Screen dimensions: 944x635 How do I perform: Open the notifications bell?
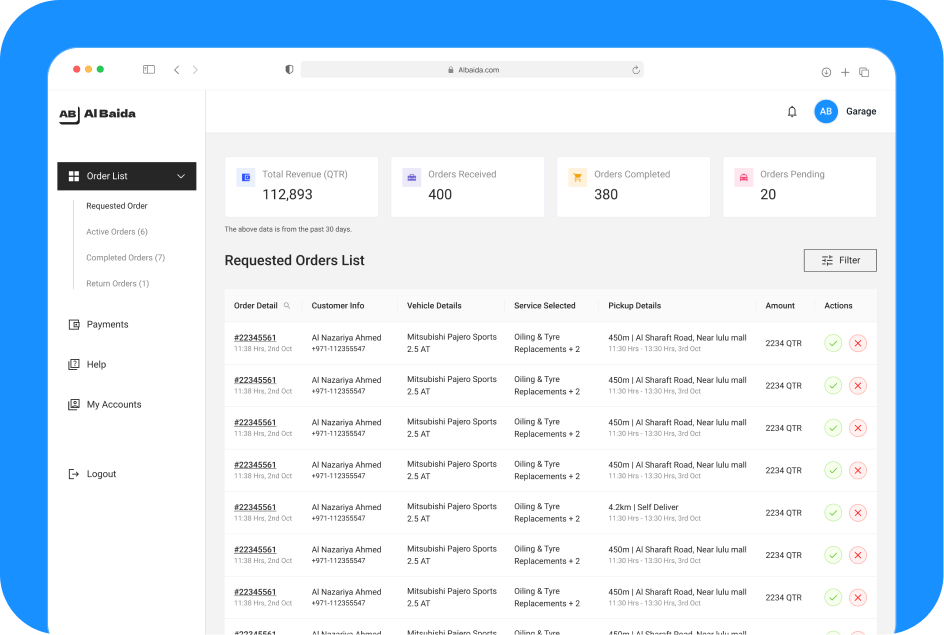(792, 111)
